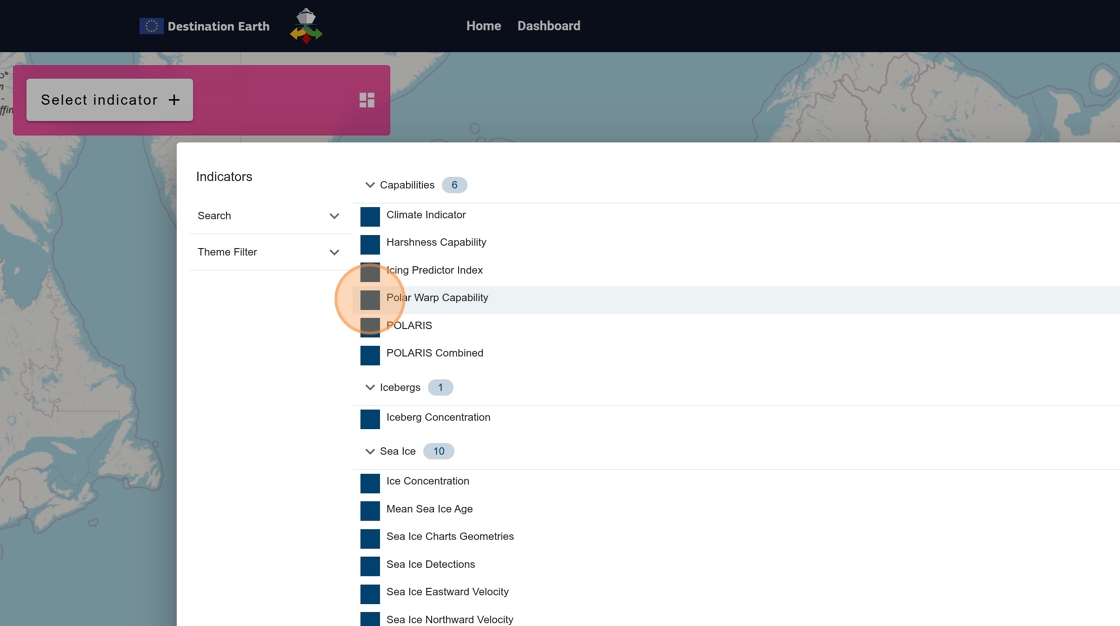Viewport: 1120px width, 626px height.
Task: Select the Iceberg Concentration entry
Action: click(438, 417)
